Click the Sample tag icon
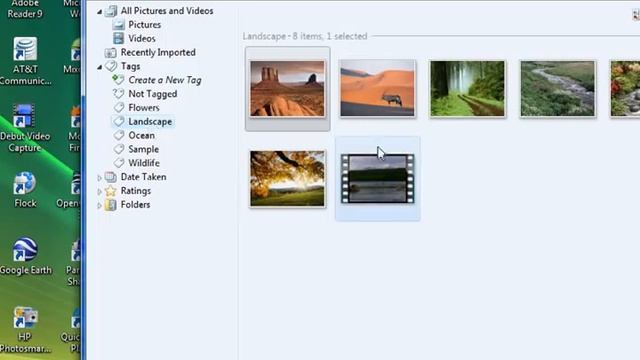The height and width of the screenshot is (360, 640). pos(119,149)
